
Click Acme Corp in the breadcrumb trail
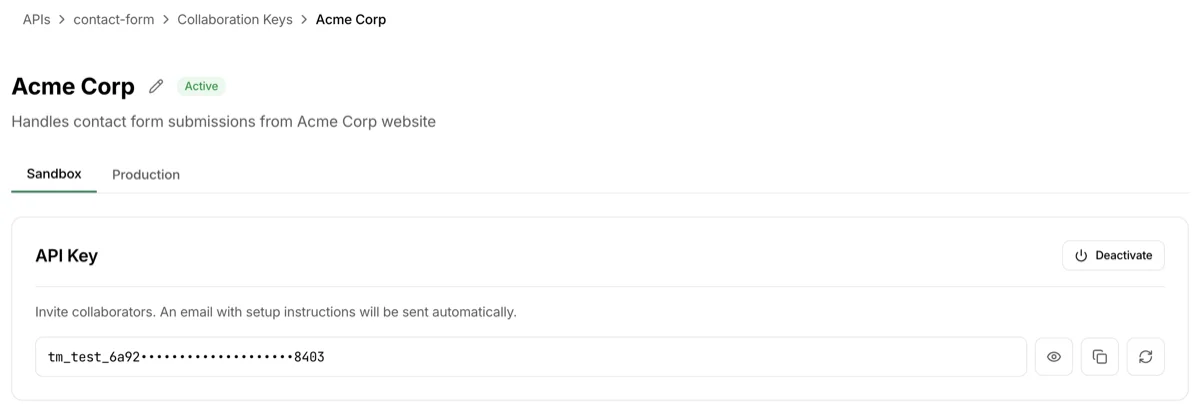[x=350, y=20]
